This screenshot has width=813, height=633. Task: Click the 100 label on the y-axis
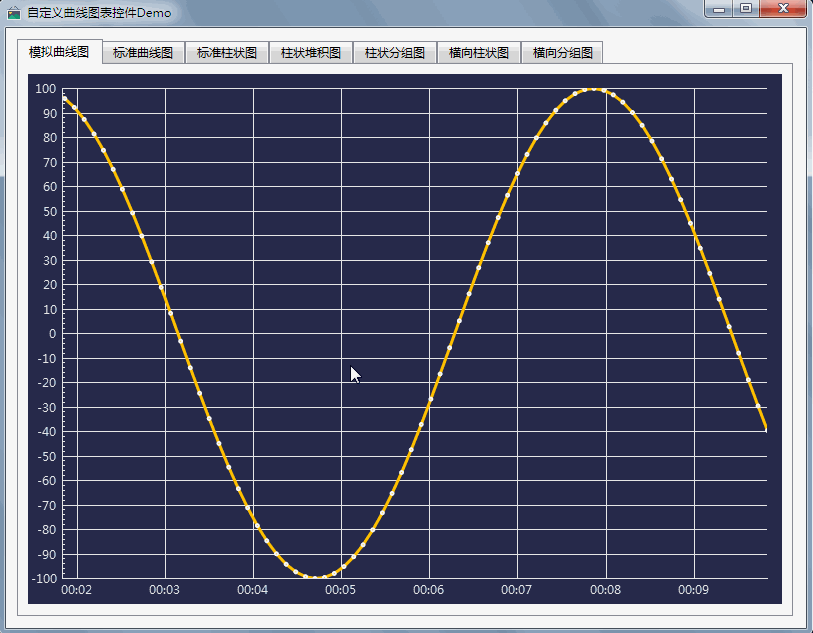click(x=44, y=88)
